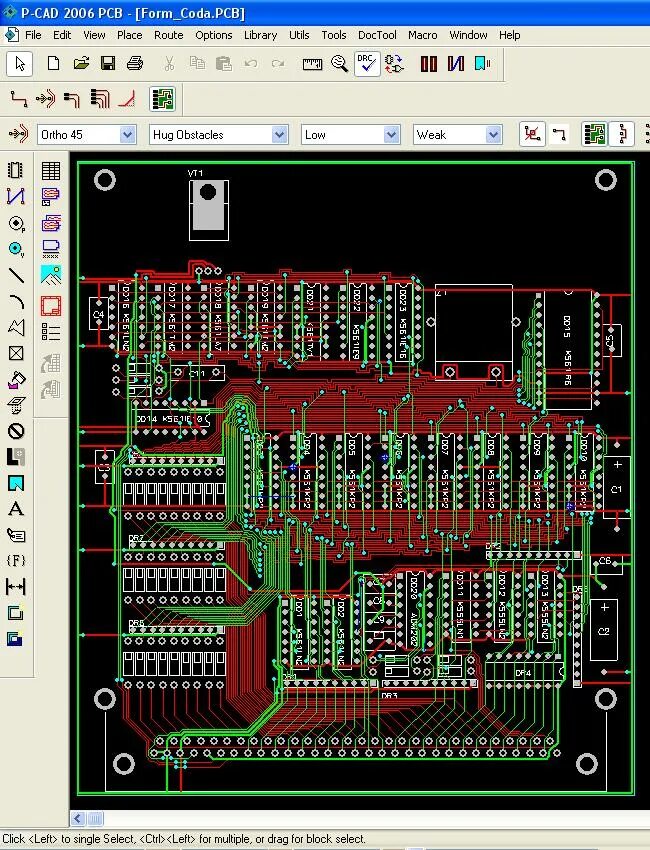Select the Place Cutout tool
This screenshot has height=850, width=650.
(16, 405)
